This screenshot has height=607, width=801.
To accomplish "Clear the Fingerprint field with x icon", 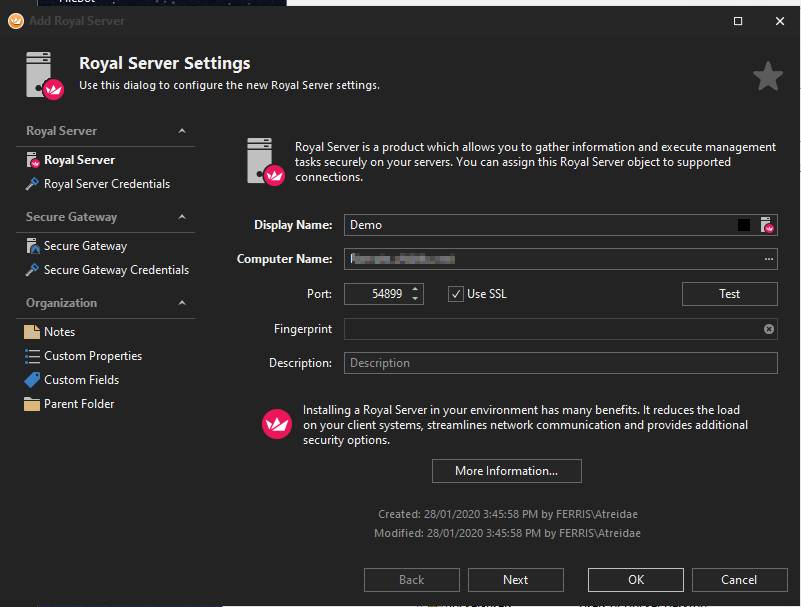I will (x=768, y=329).
